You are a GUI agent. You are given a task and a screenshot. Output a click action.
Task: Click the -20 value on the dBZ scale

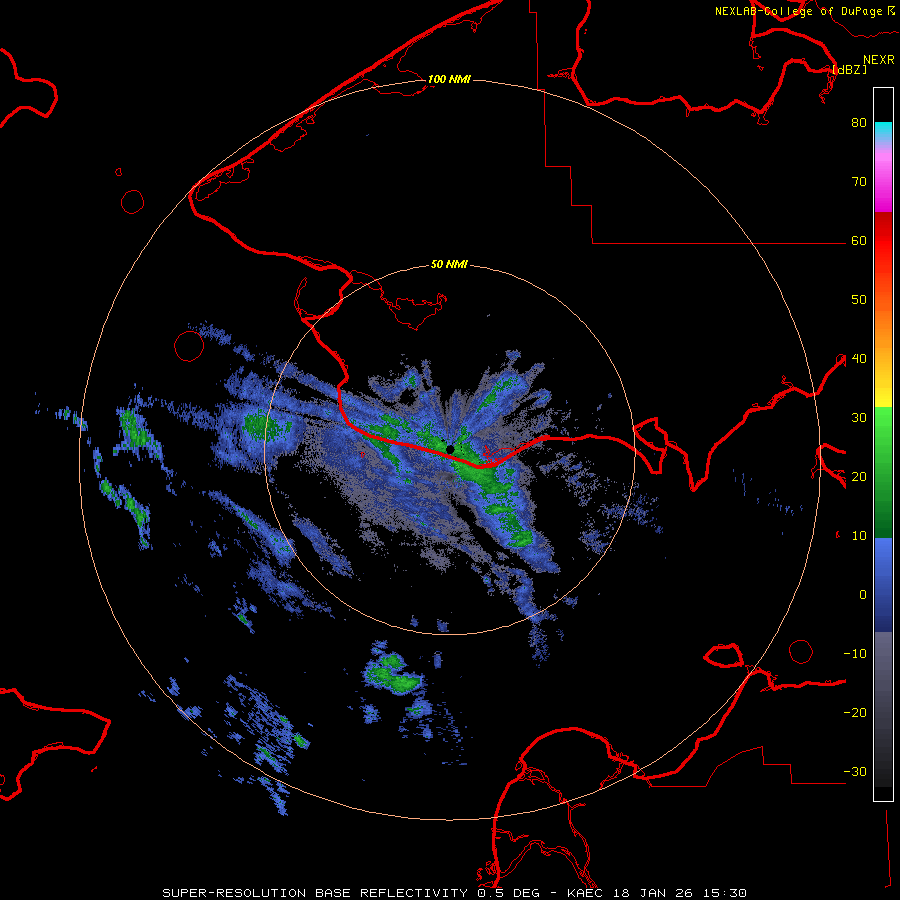click(855, 713)
